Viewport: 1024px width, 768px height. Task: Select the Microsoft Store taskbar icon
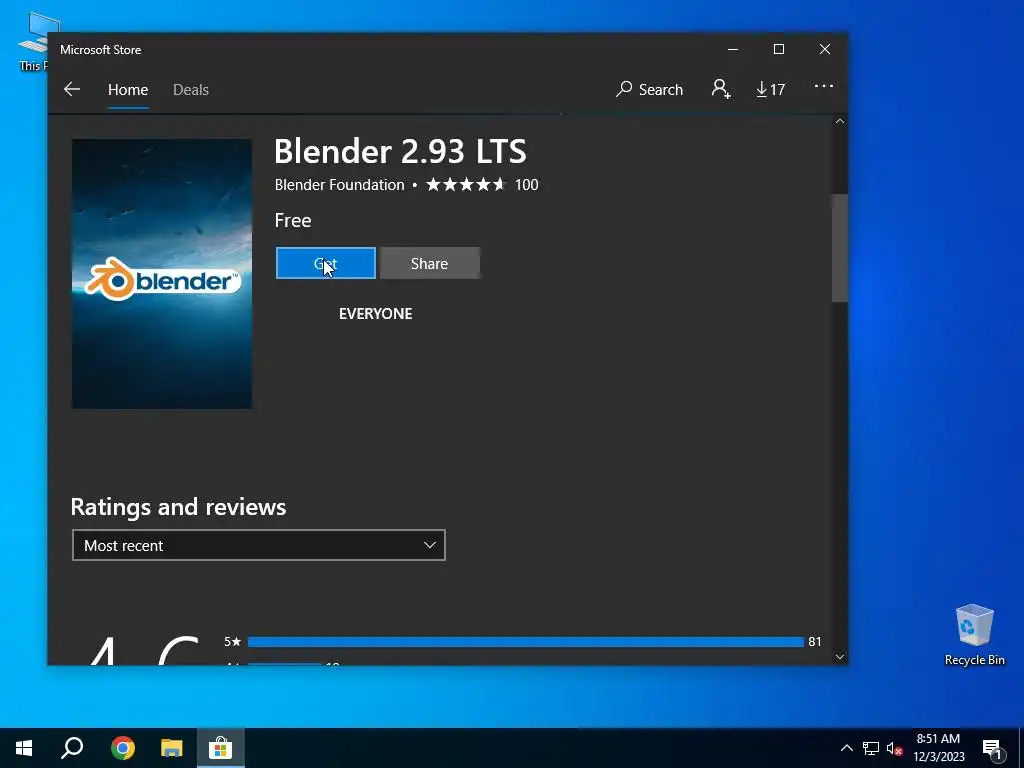pos(221,748)
